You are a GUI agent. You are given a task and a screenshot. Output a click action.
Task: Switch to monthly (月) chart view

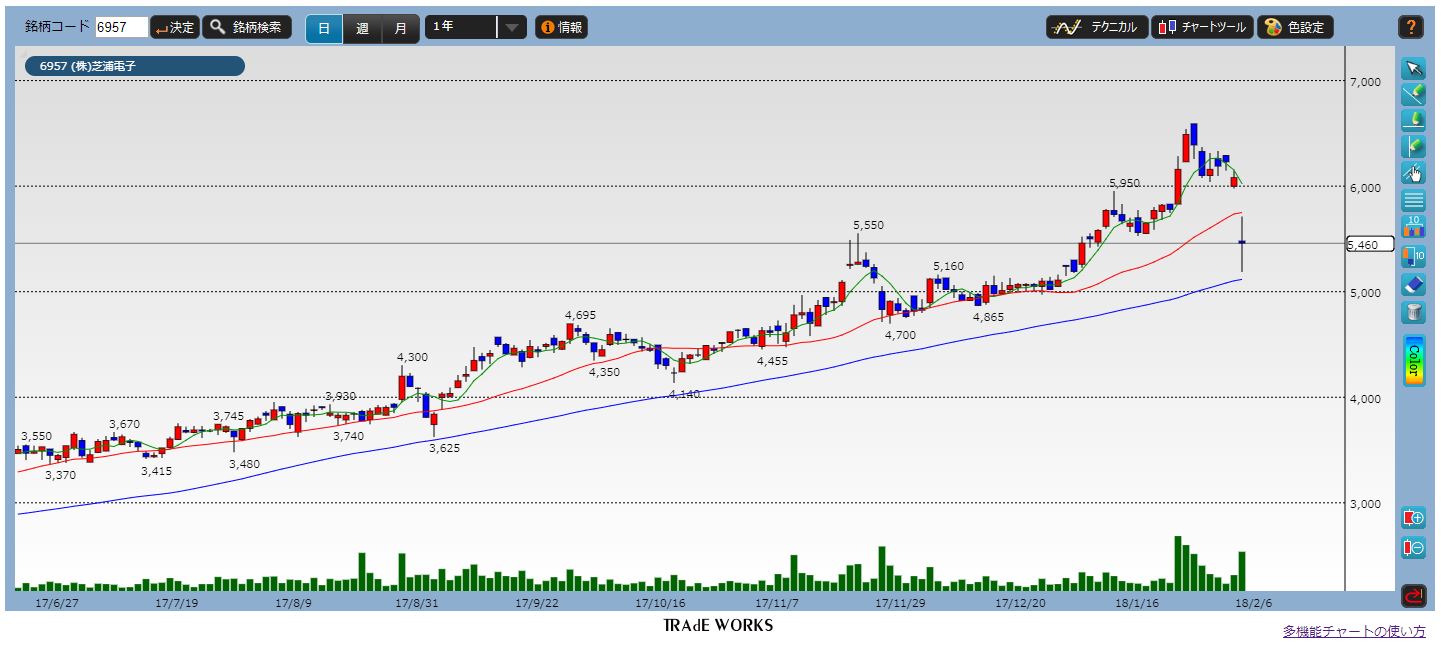coord(400,28)
